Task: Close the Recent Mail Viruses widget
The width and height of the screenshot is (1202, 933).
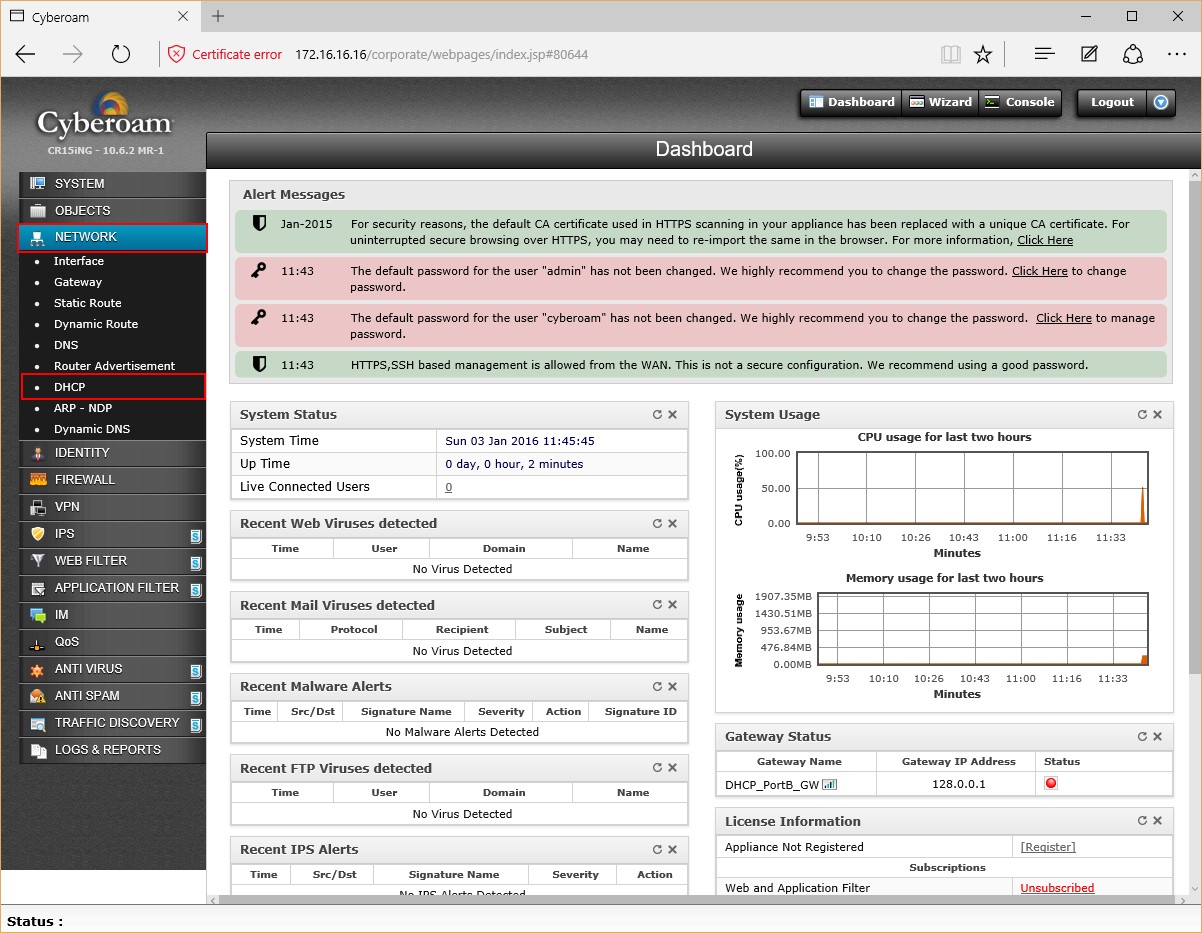Action: pos(673,605)
